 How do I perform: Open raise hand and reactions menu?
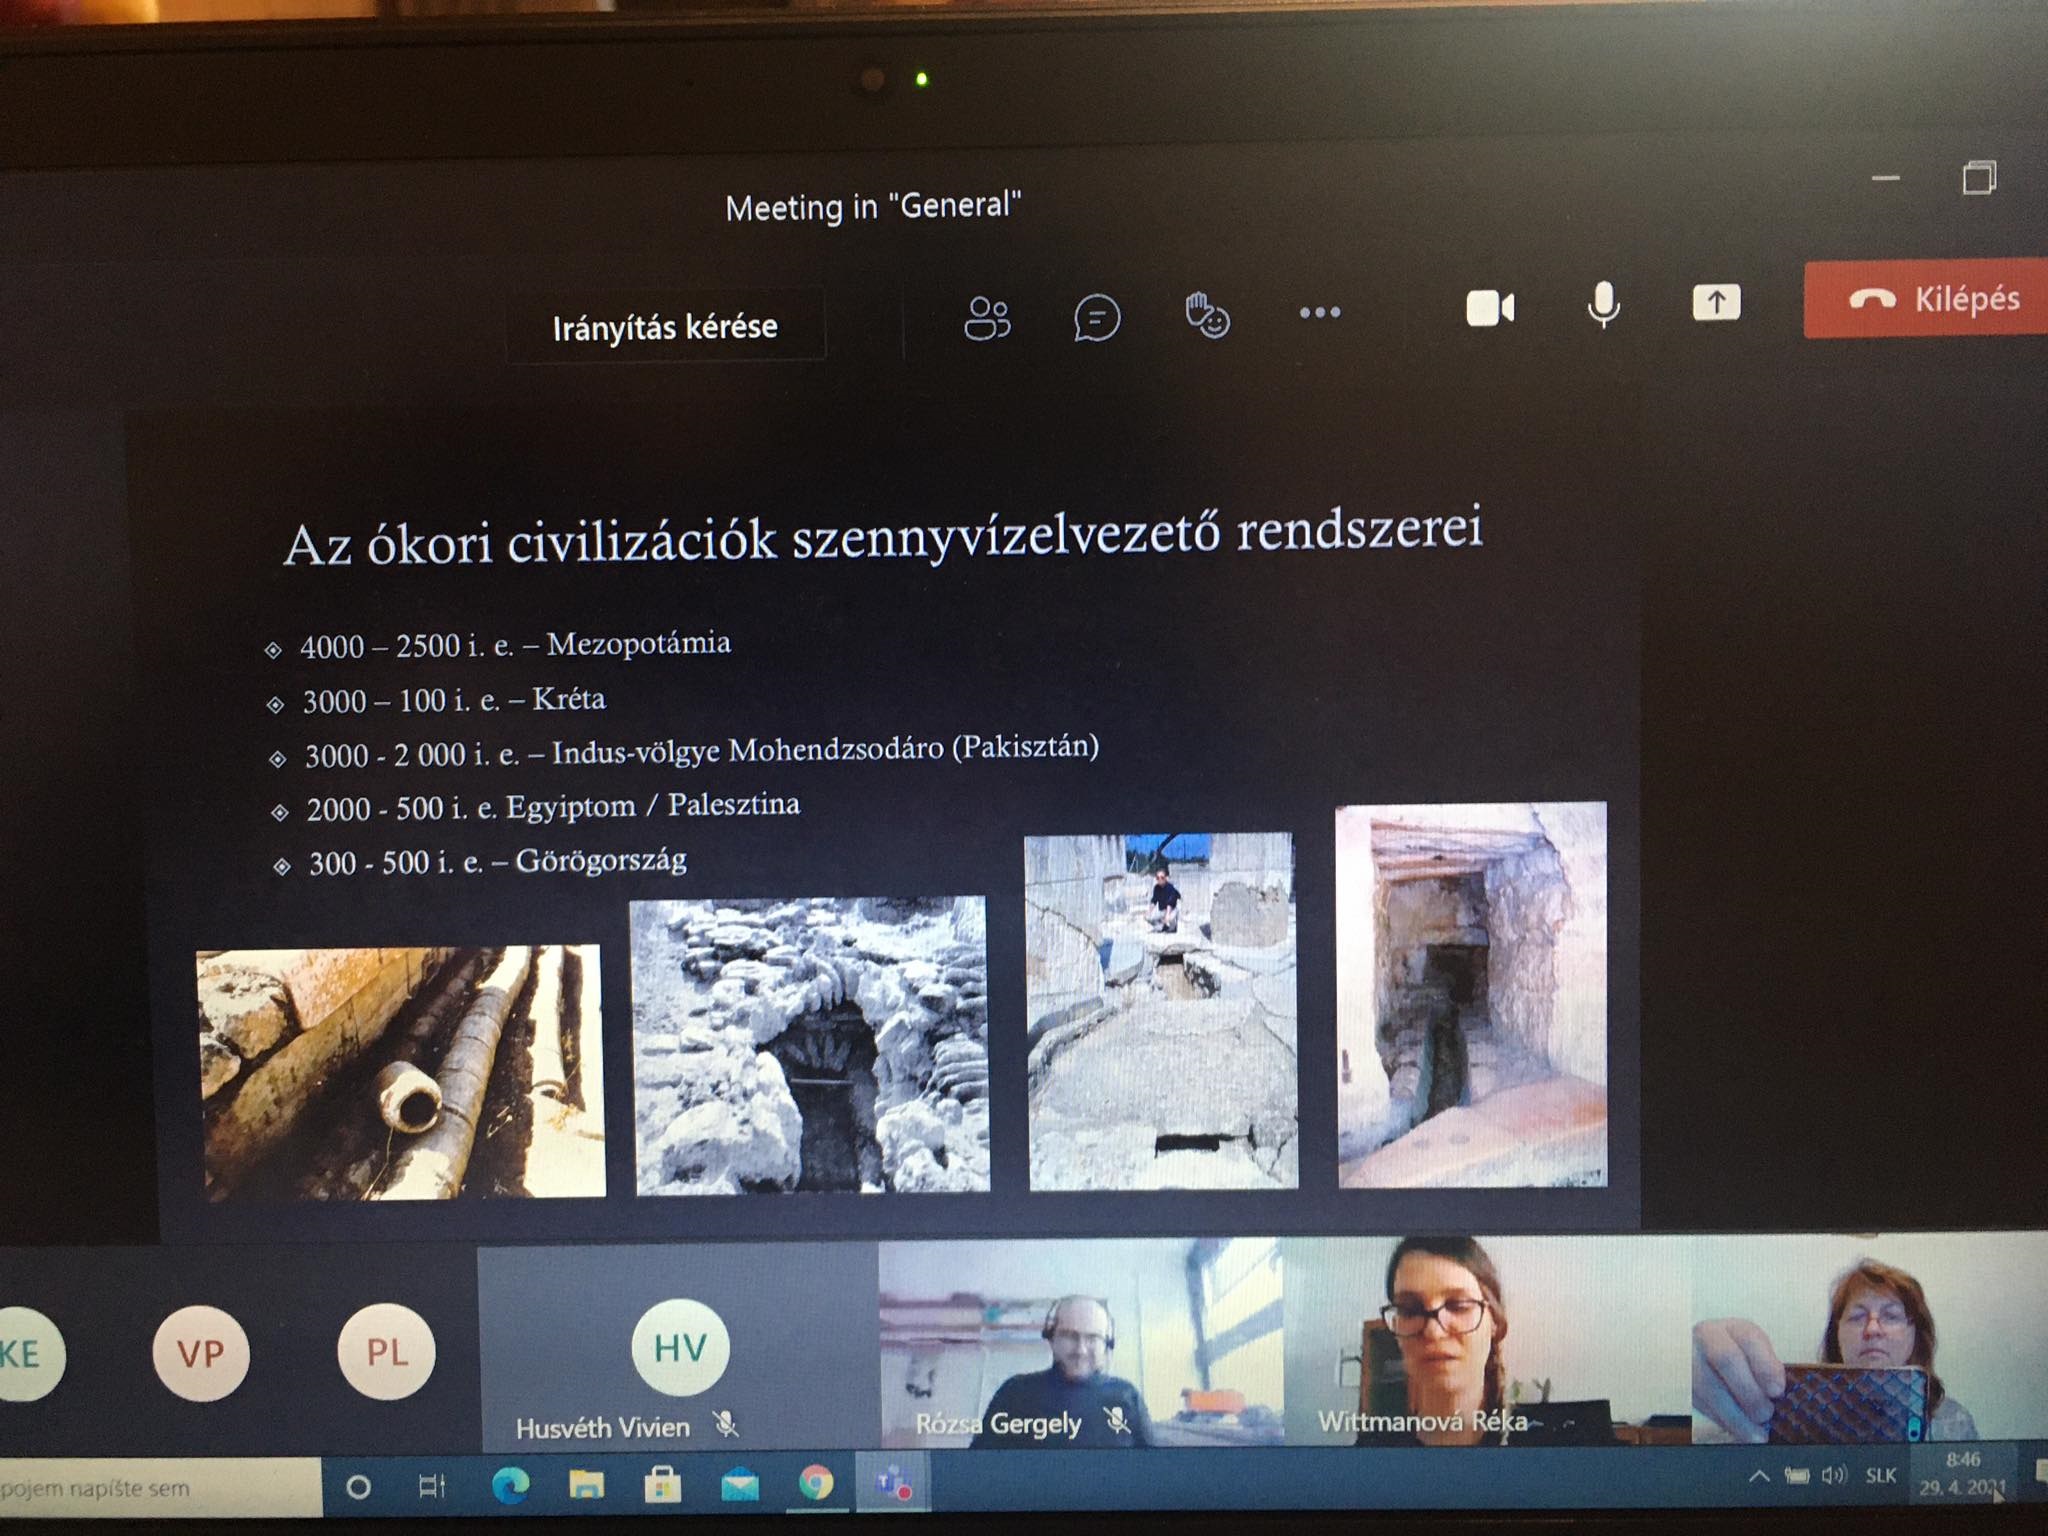pos(1207,316)
